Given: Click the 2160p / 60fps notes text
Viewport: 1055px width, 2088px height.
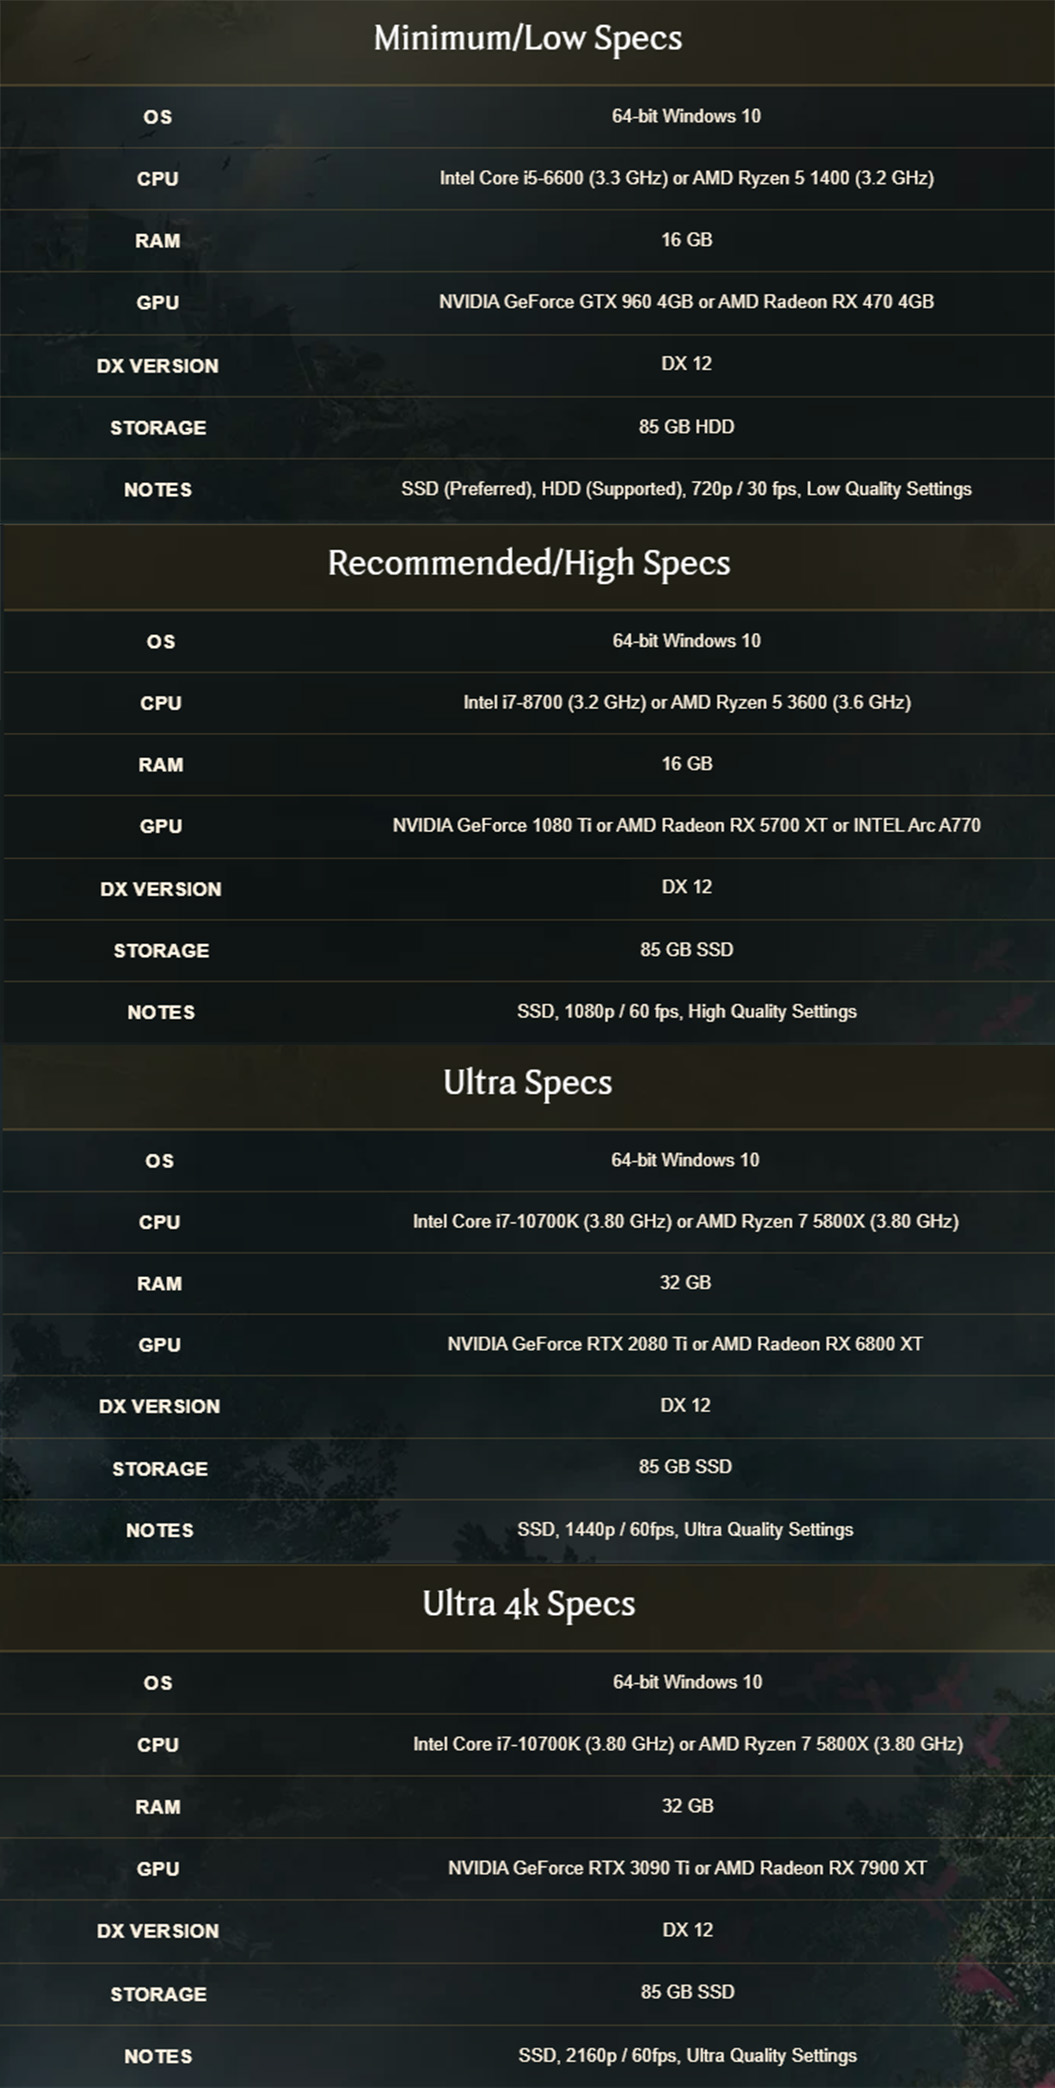Looking at the screenshot, I should [687, 2055].
